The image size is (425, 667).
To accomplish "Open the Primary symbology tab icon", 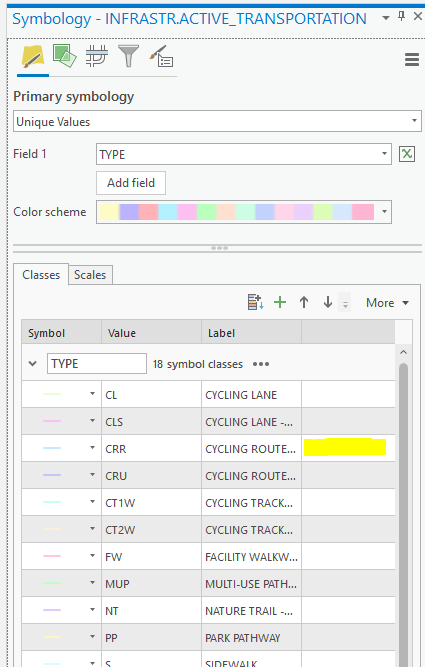I will (33, 57).
